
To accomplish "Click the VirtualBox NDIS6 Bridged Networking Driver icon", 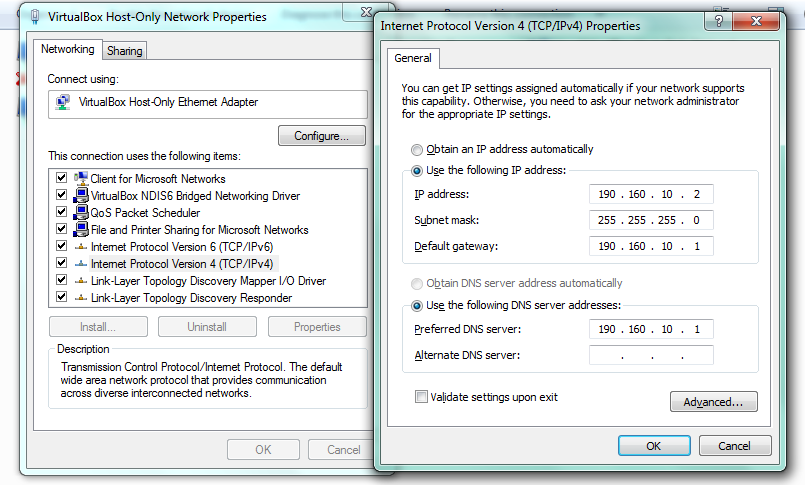I will point(81,195).
